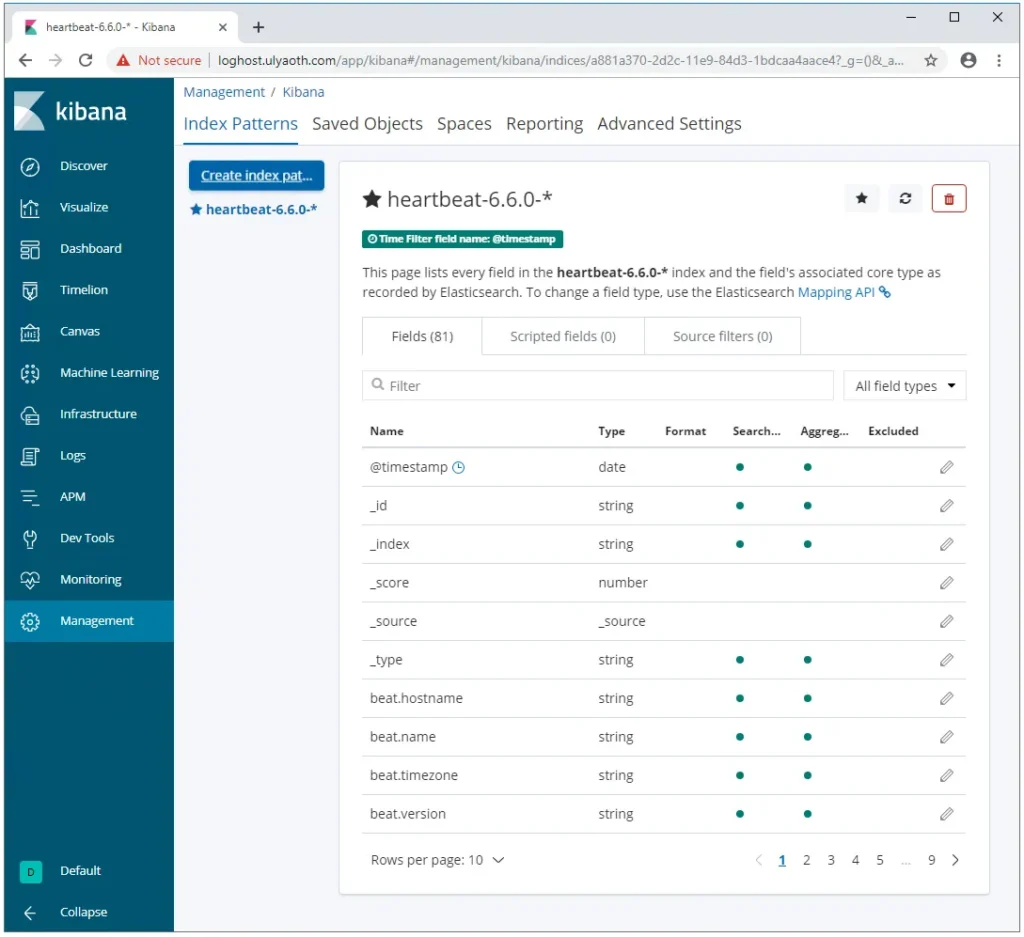Select the Saved Objects tab

367,124
